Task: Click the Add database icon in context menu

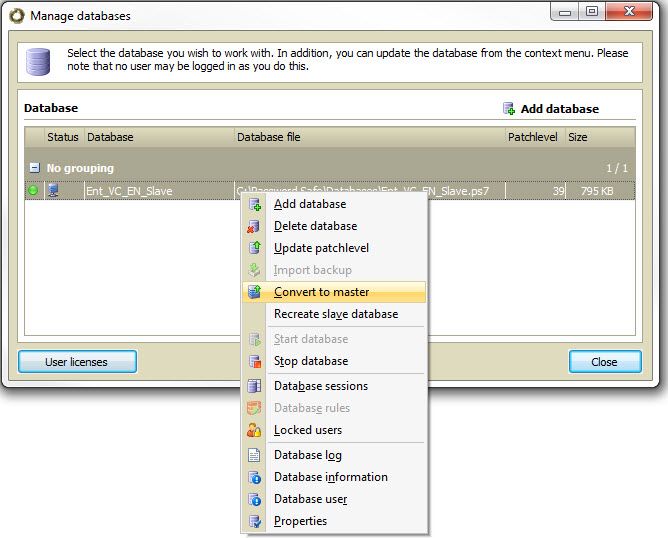Action: click(255, 204)
